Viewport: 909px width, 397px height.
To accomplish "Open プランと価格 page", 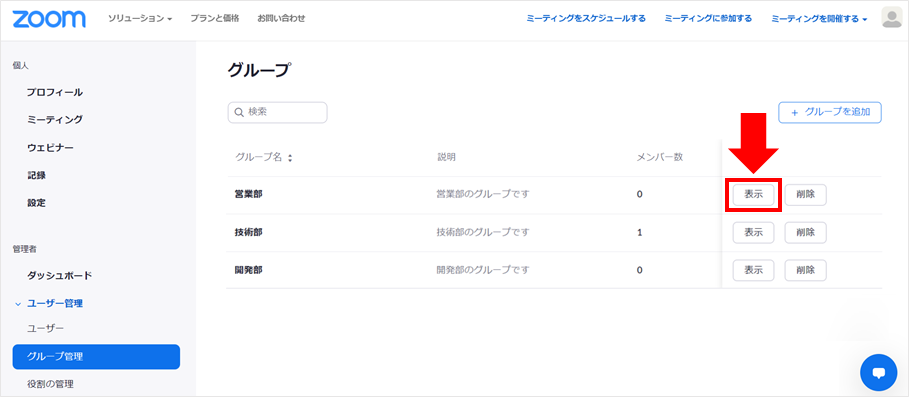I will tap(214, 19).
